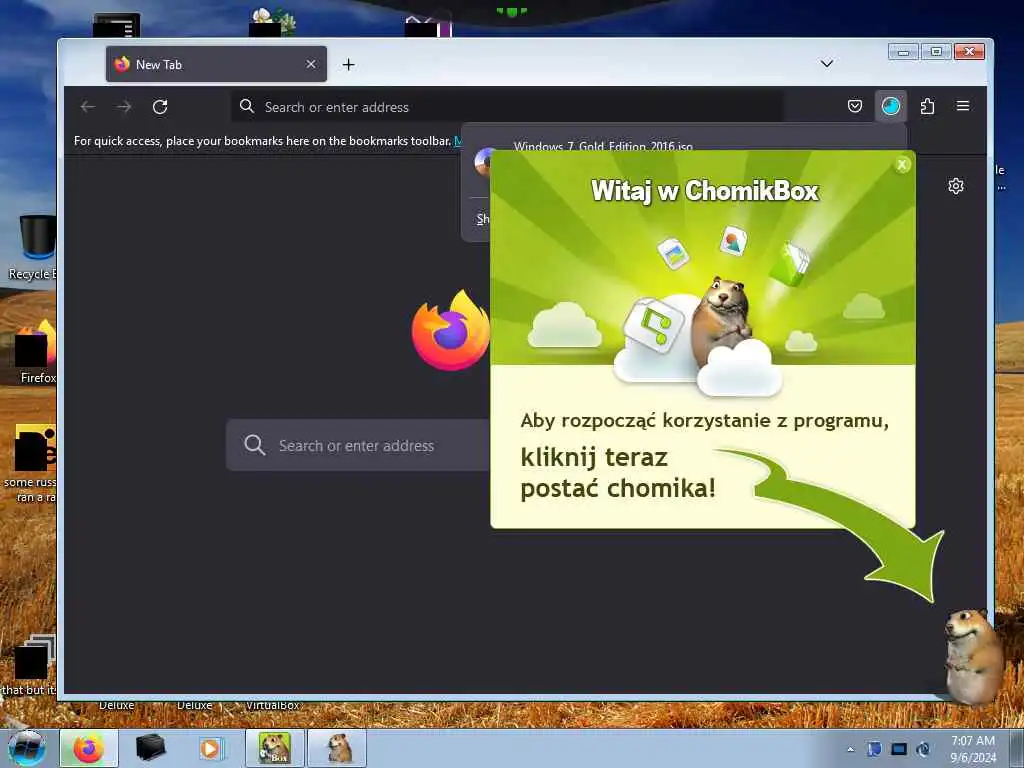Open the Firefox hamburger application menu

963,106
